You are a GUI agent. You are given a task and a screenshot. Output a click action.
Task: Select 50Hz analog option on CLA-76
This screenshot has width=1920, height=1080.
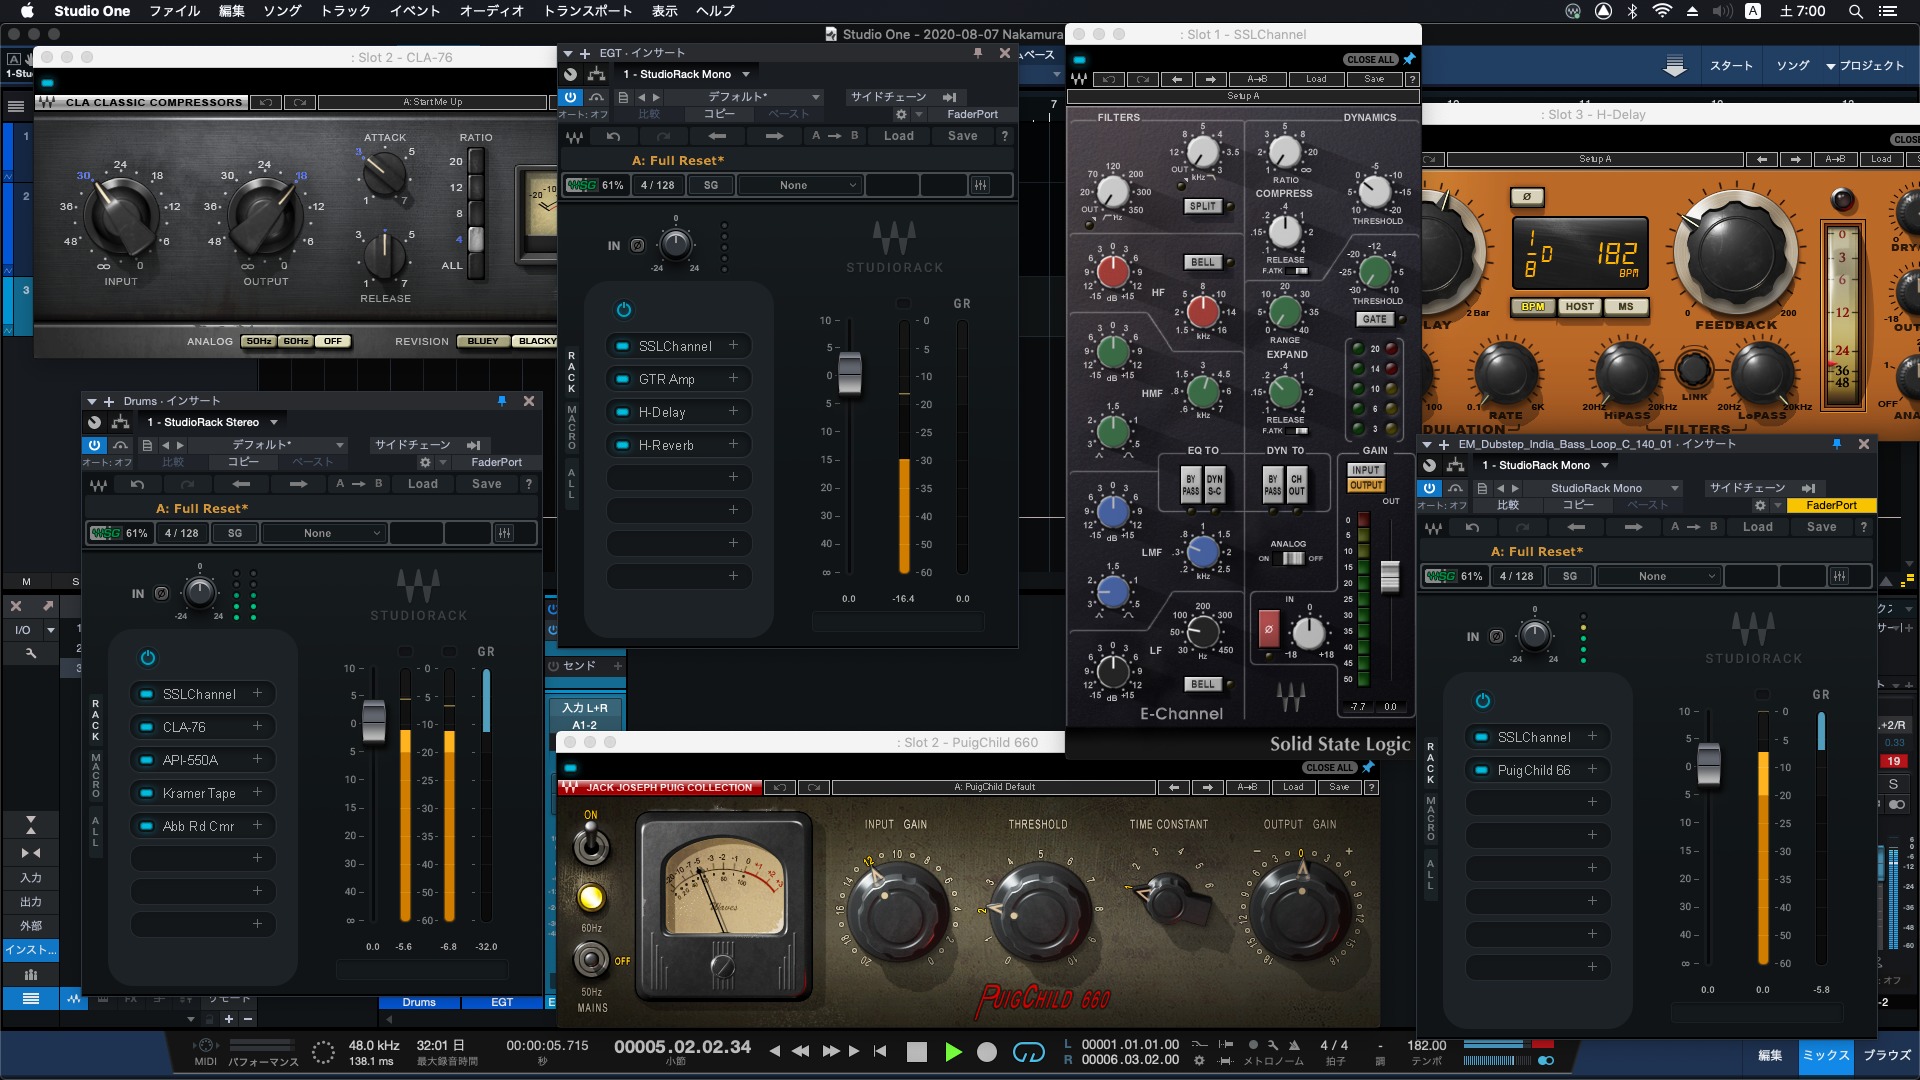pos(258,341)
